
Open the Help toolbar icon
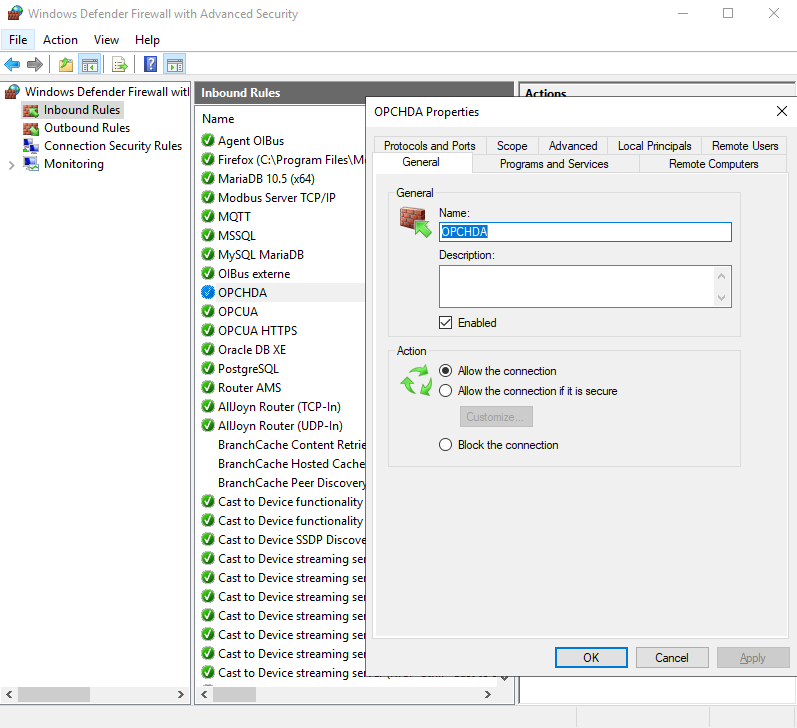(x=150, y=65)
